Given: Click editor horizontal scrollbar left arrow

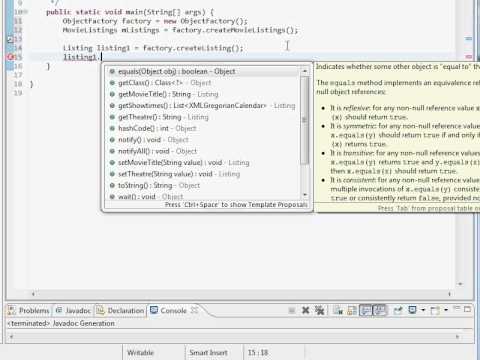Looking at the screenshot, I should tap(33, 294).
